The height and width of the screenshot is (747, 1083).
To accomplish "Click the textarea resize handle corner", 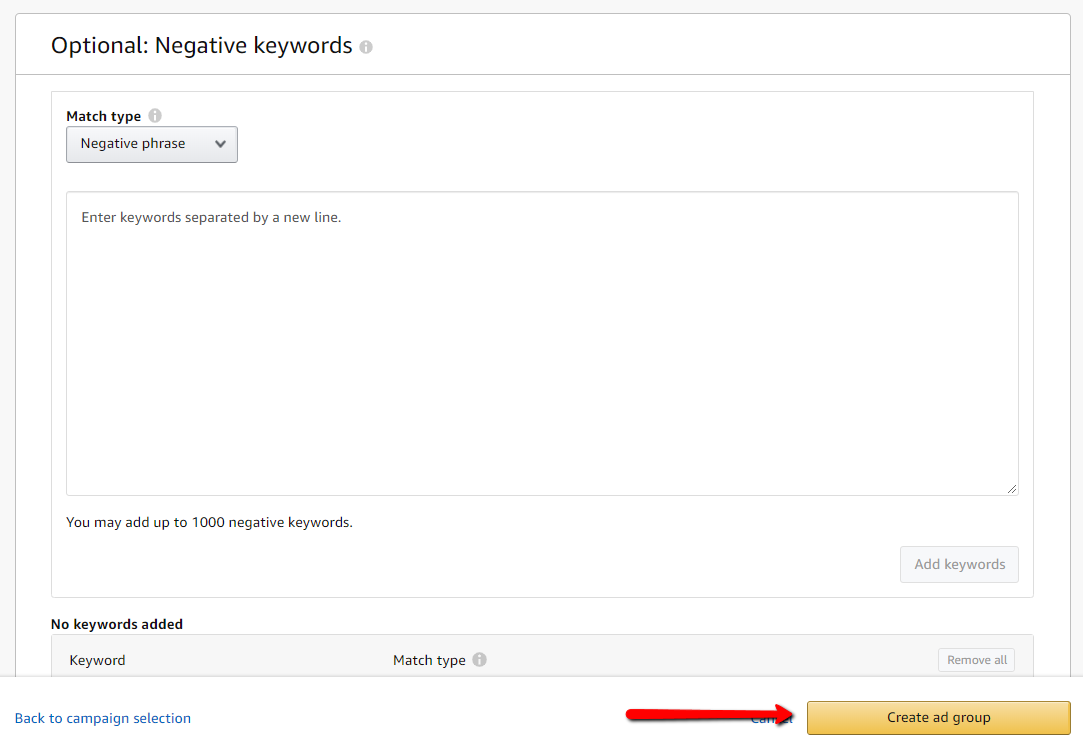I will [x=1012, y=489].
